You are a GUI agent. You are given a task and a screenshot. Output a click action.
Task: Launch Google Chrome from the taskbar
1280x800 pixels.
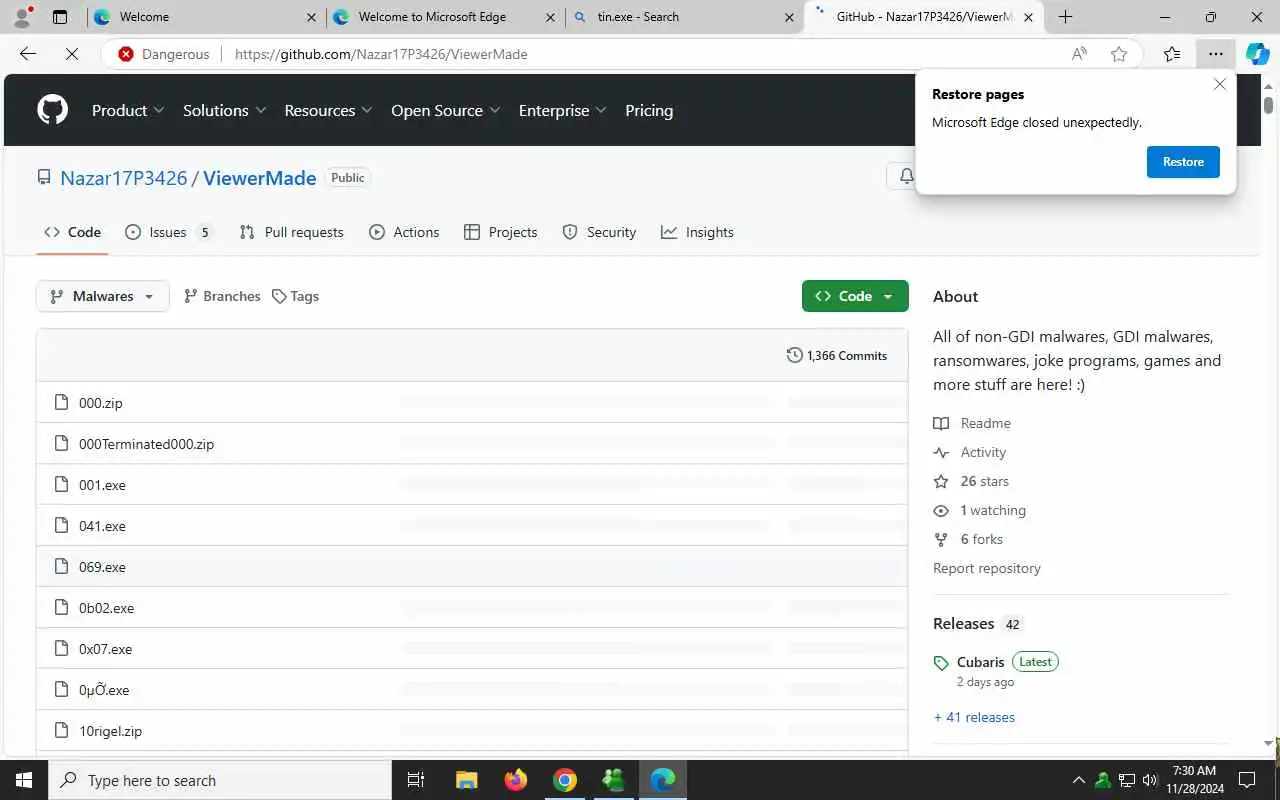coord(565,780)
